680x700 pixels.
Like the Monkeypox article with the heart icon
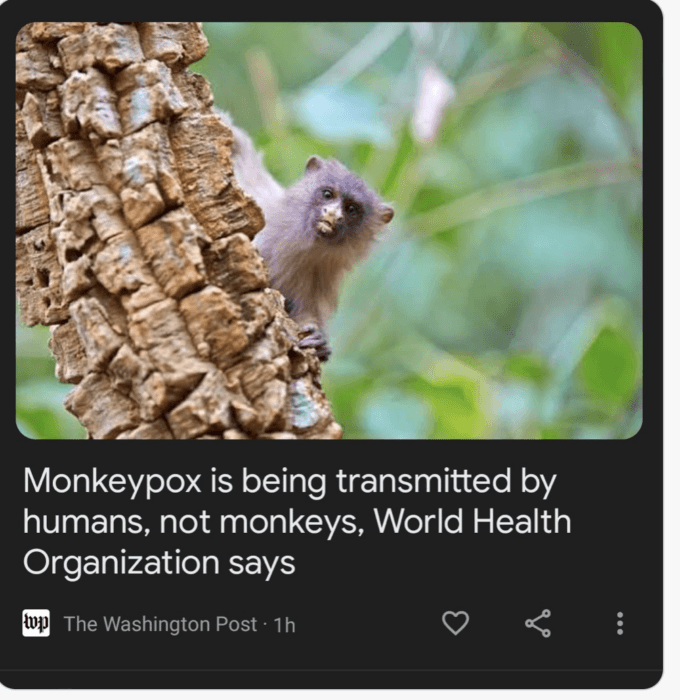coord(455,623)
